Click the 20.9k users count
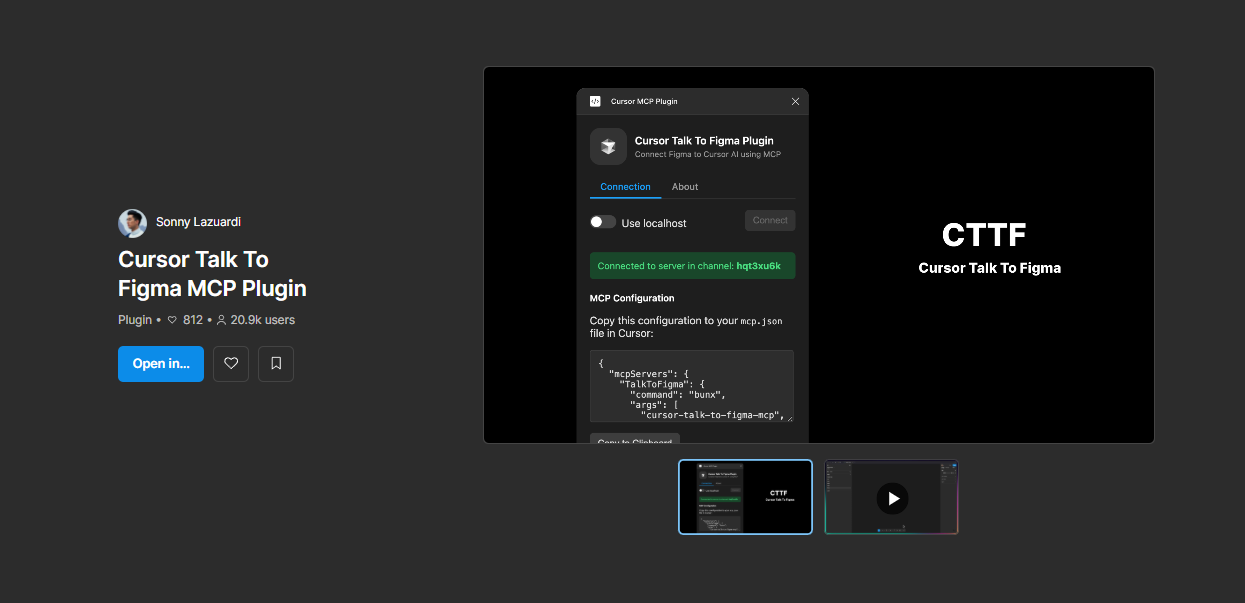 [x=256, y=320]
